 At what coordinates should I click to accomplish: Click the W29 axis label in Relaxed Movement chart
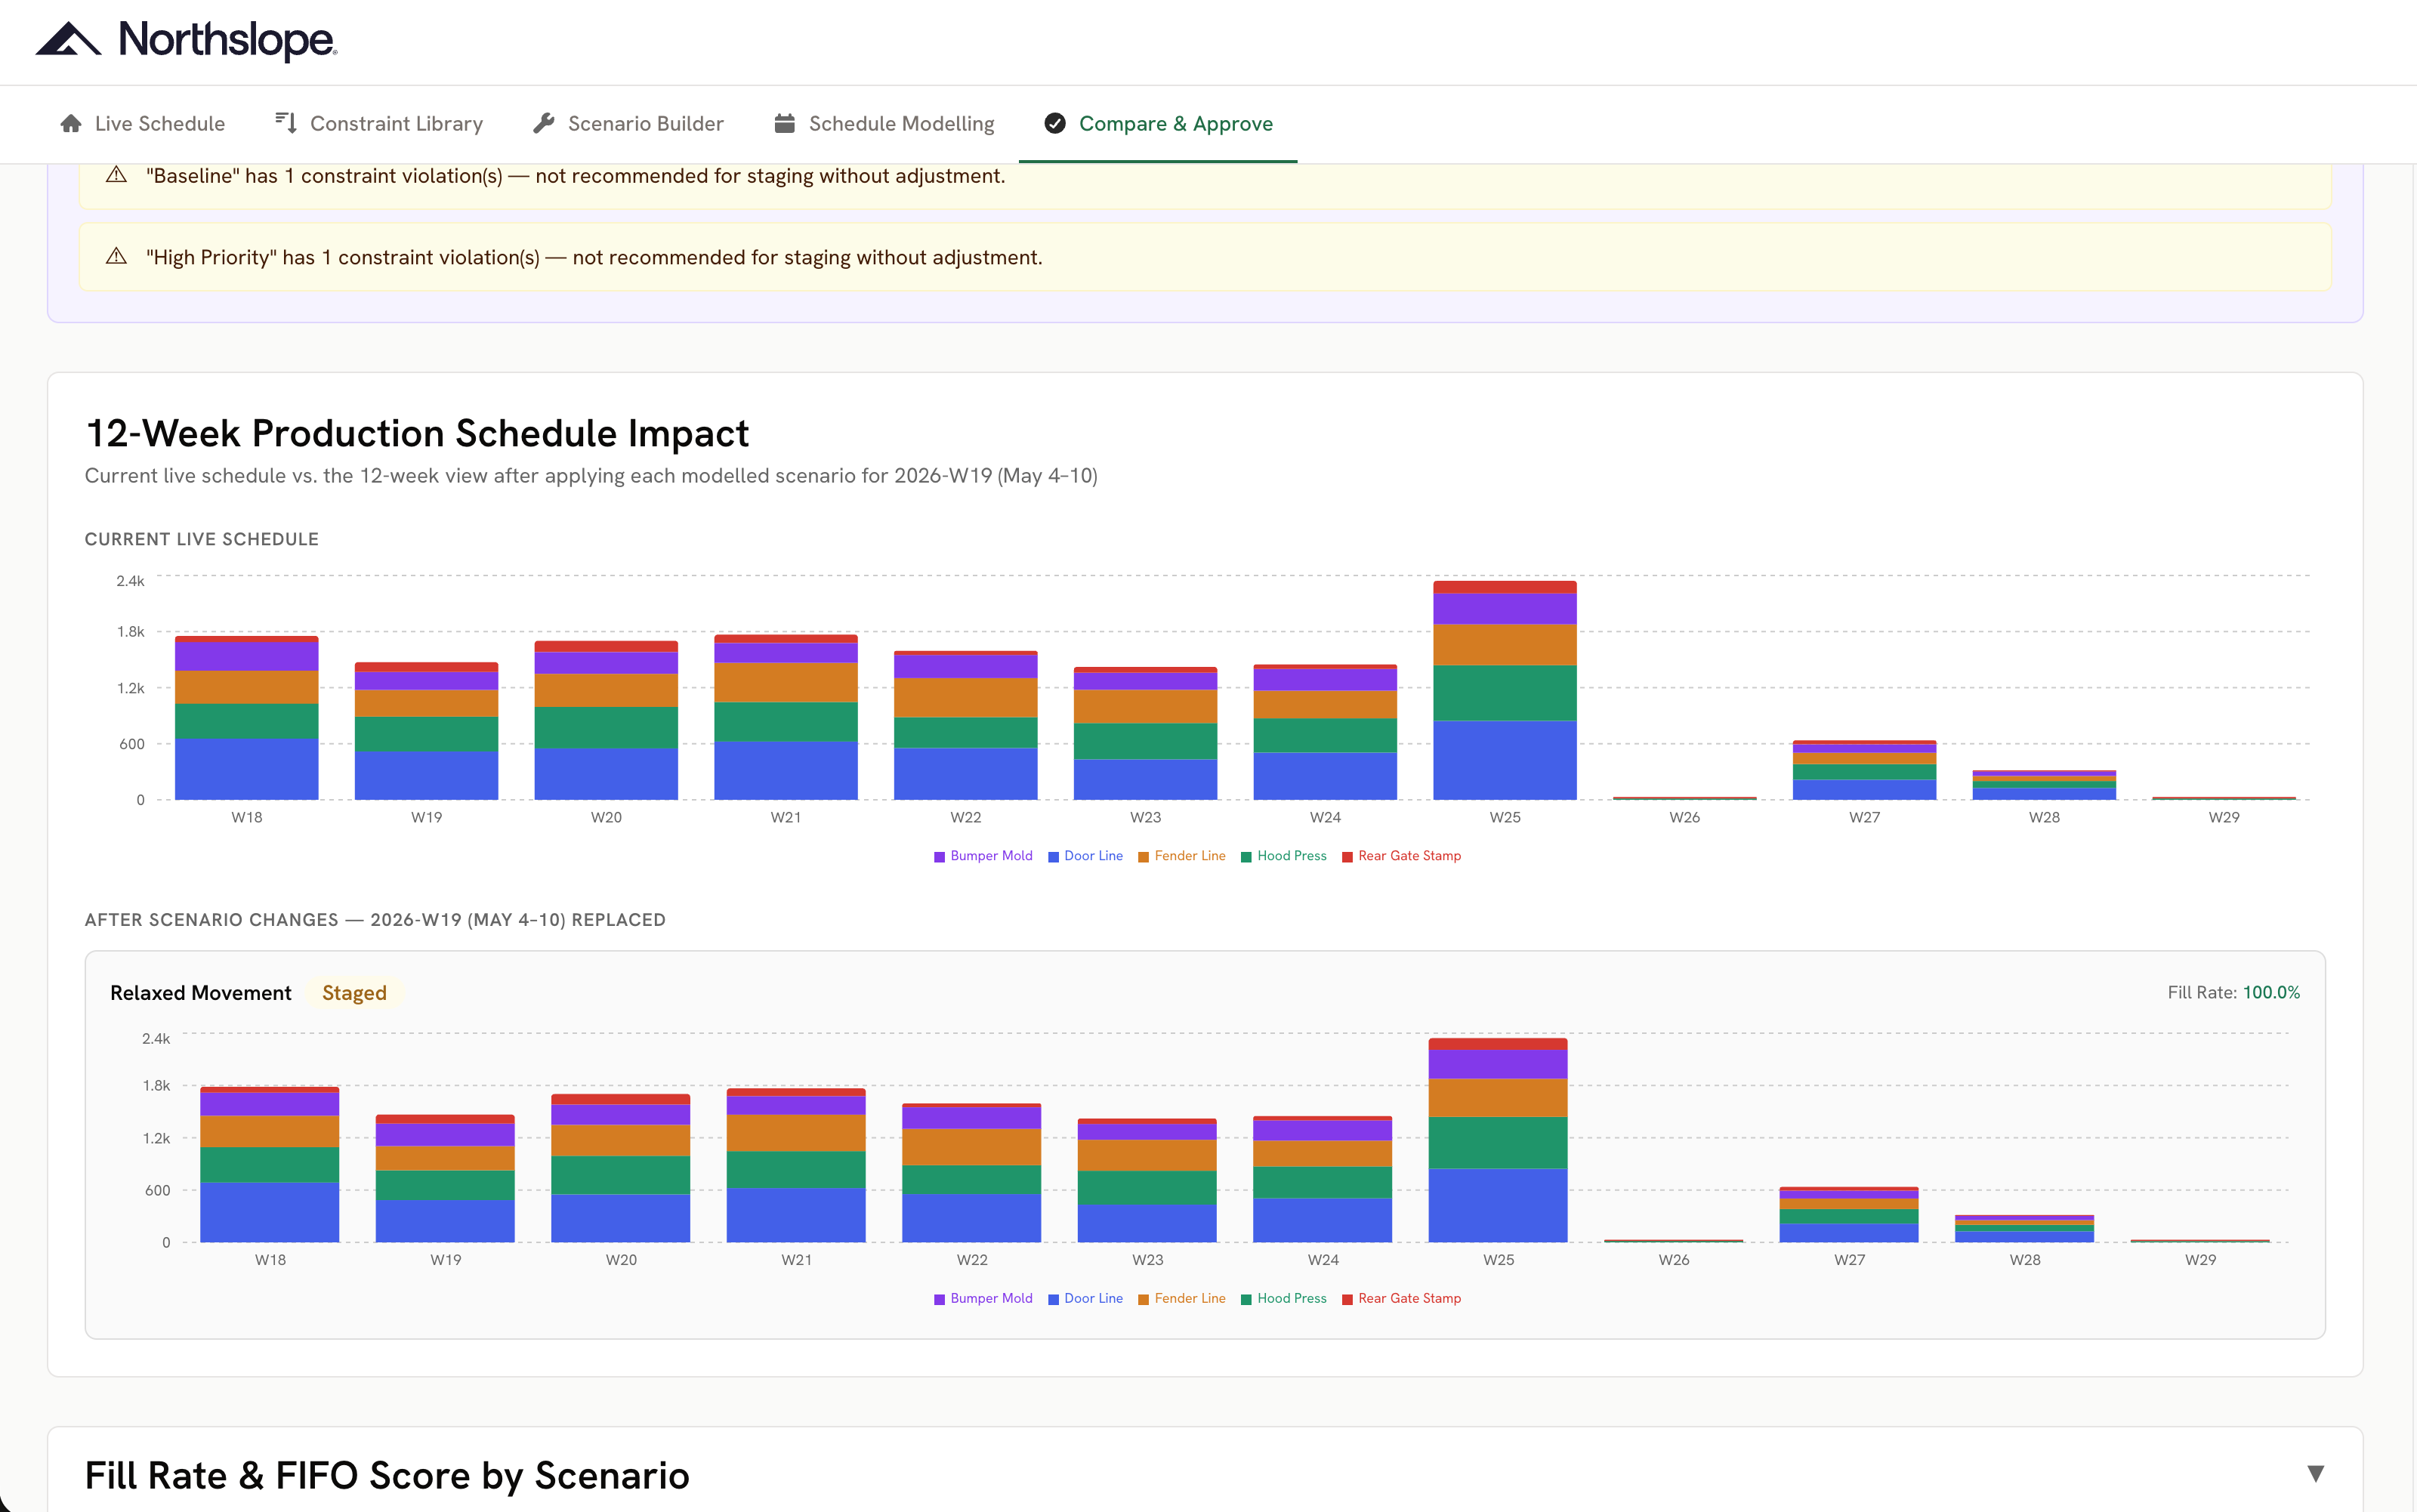2200,1260
